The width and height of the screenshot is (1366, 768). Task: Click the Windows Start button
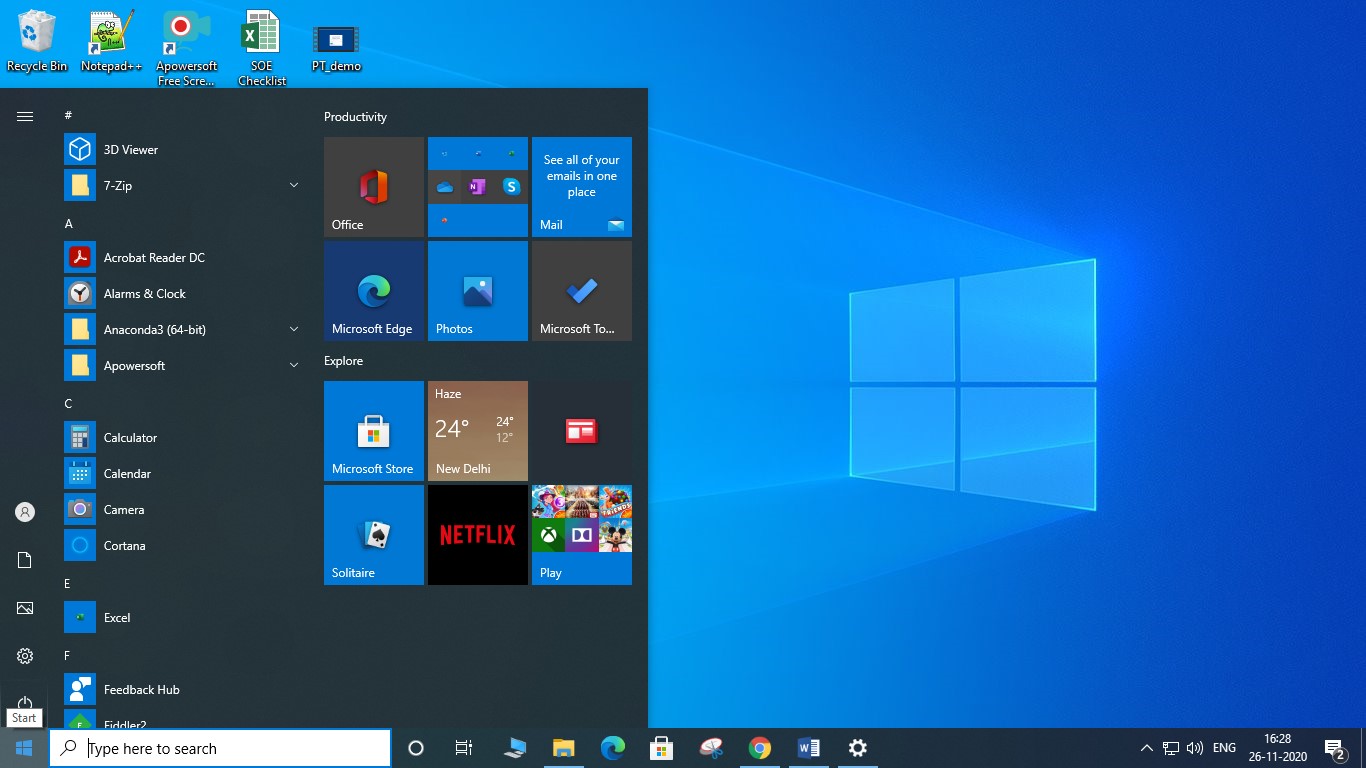[x=24, y=748]
